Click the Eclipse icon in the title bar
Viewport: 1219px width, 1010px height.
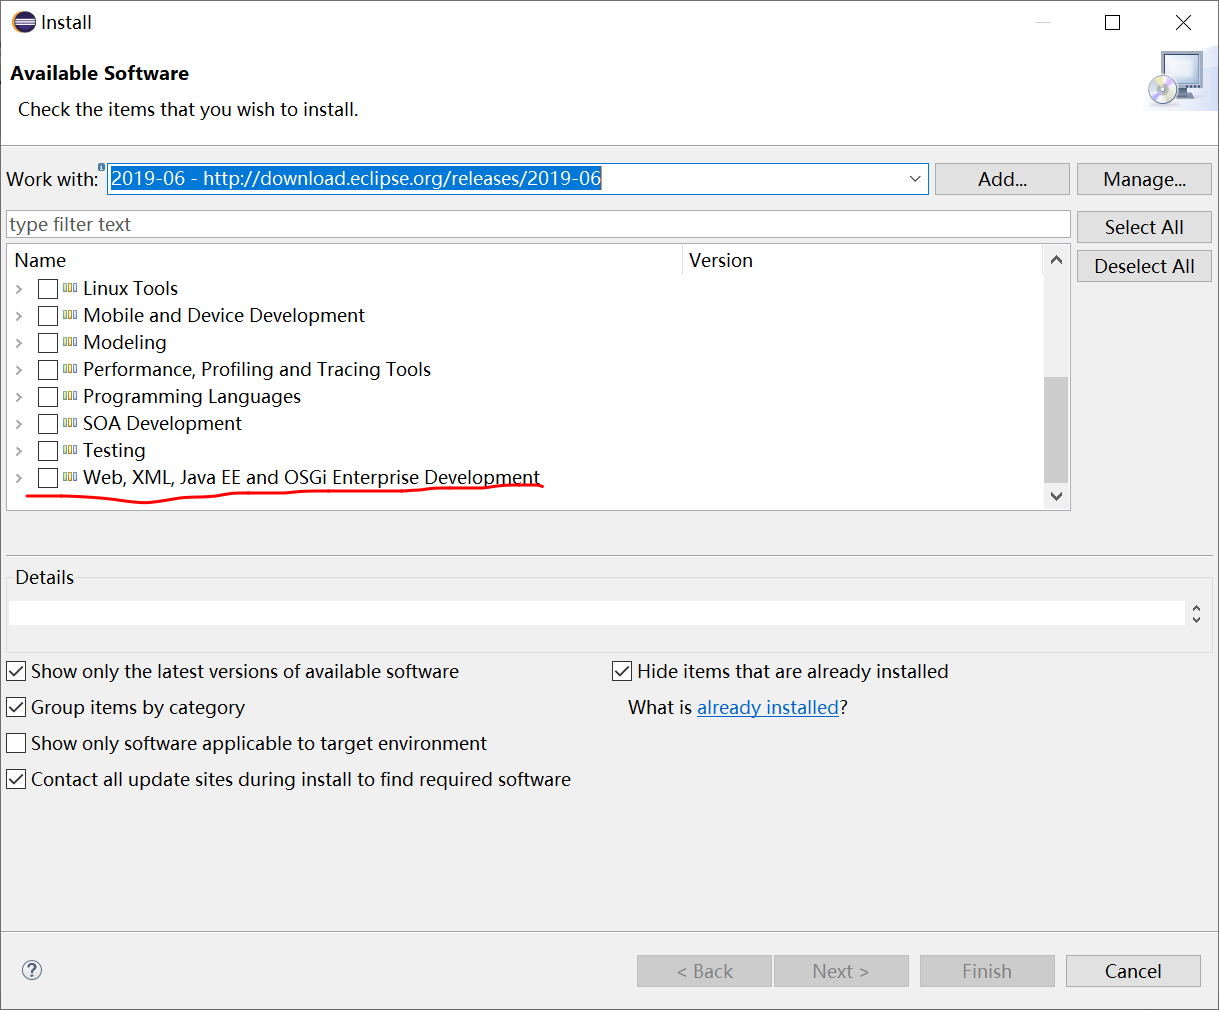pyautogui.click(x=24, y=22)
